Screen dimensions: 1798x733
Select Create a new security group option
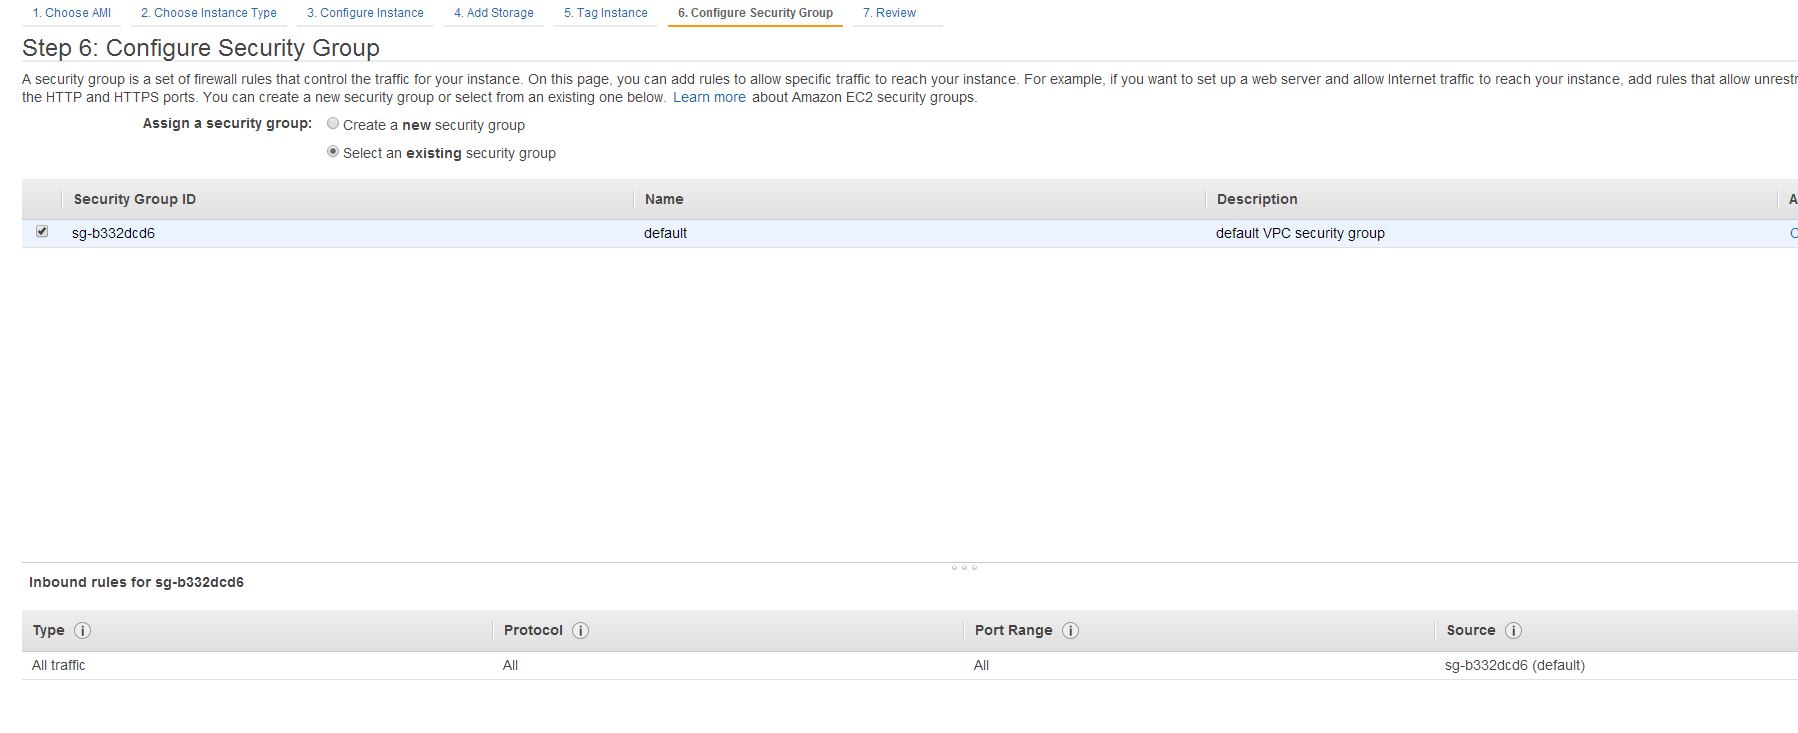pyautogui.click(x=333, y=124)
